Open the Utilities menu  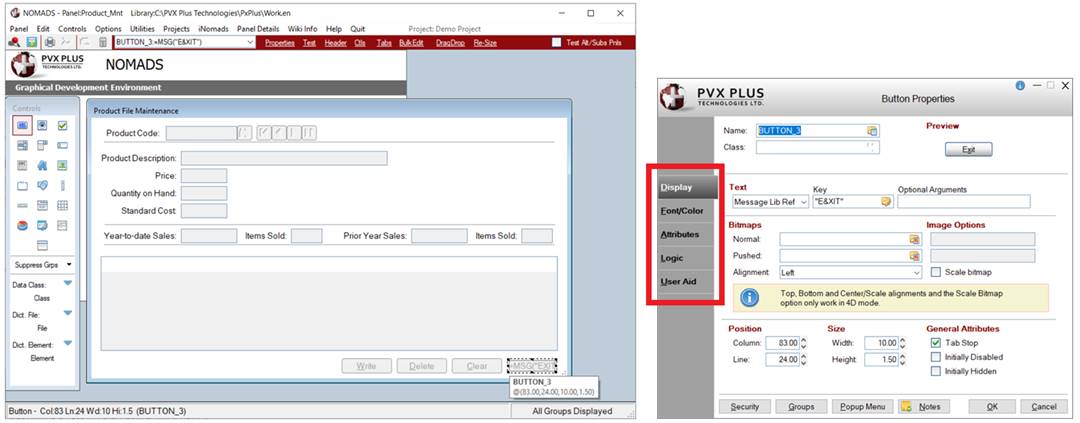pyautogui.click(x=142, y=29)
